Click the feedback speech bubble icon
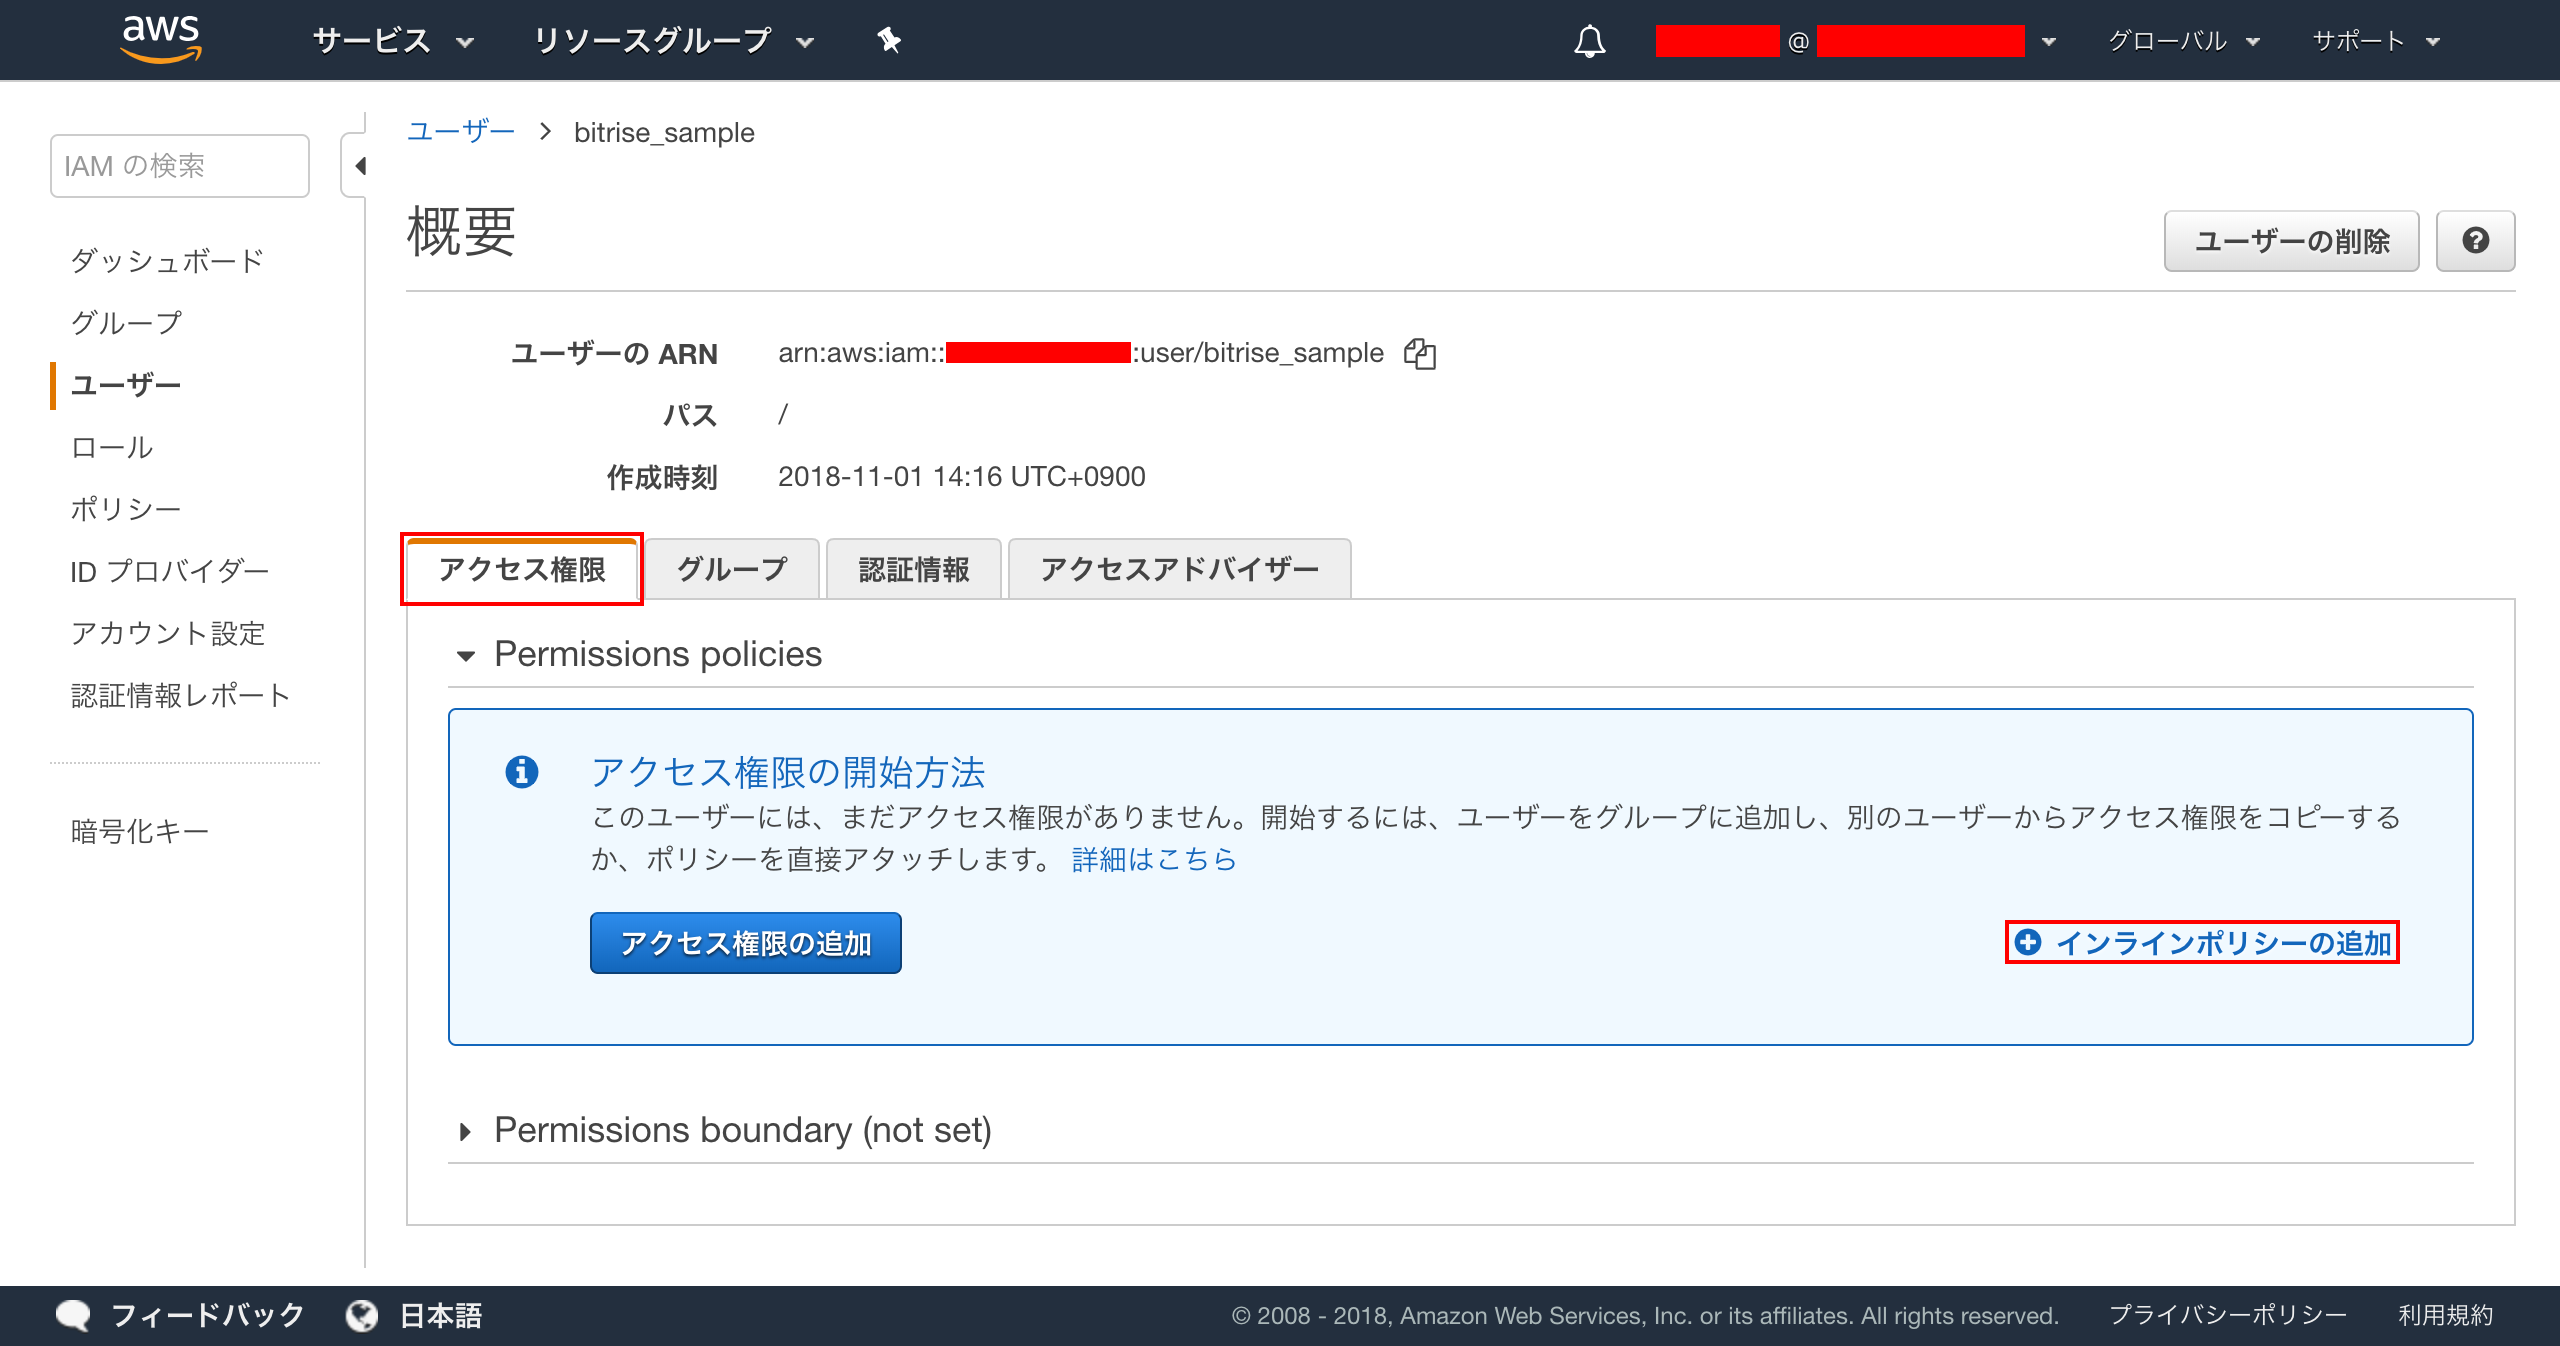This screenshot has width=2560, height=1346. pyautogui.click(x=73, y=1315)
